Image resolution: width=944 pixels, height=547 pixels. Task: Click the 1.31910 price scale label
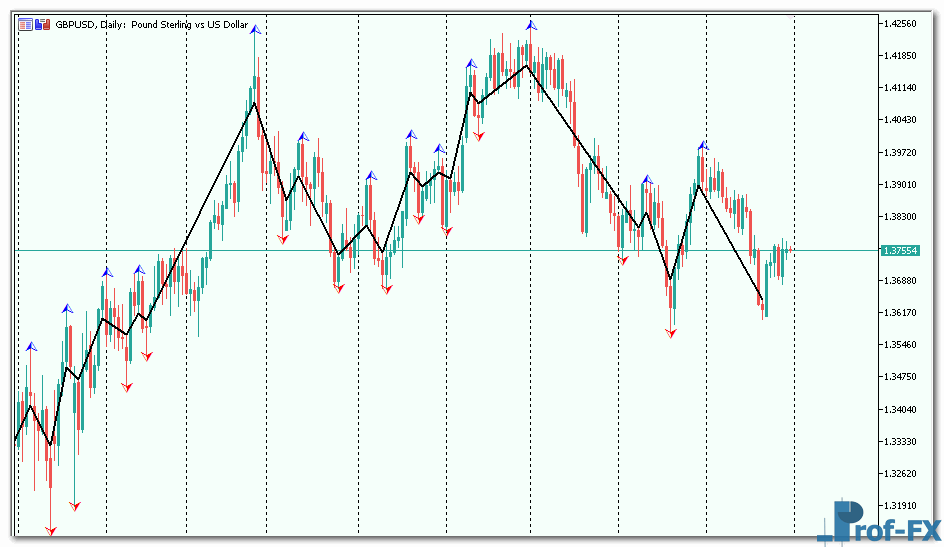point(901,505)
